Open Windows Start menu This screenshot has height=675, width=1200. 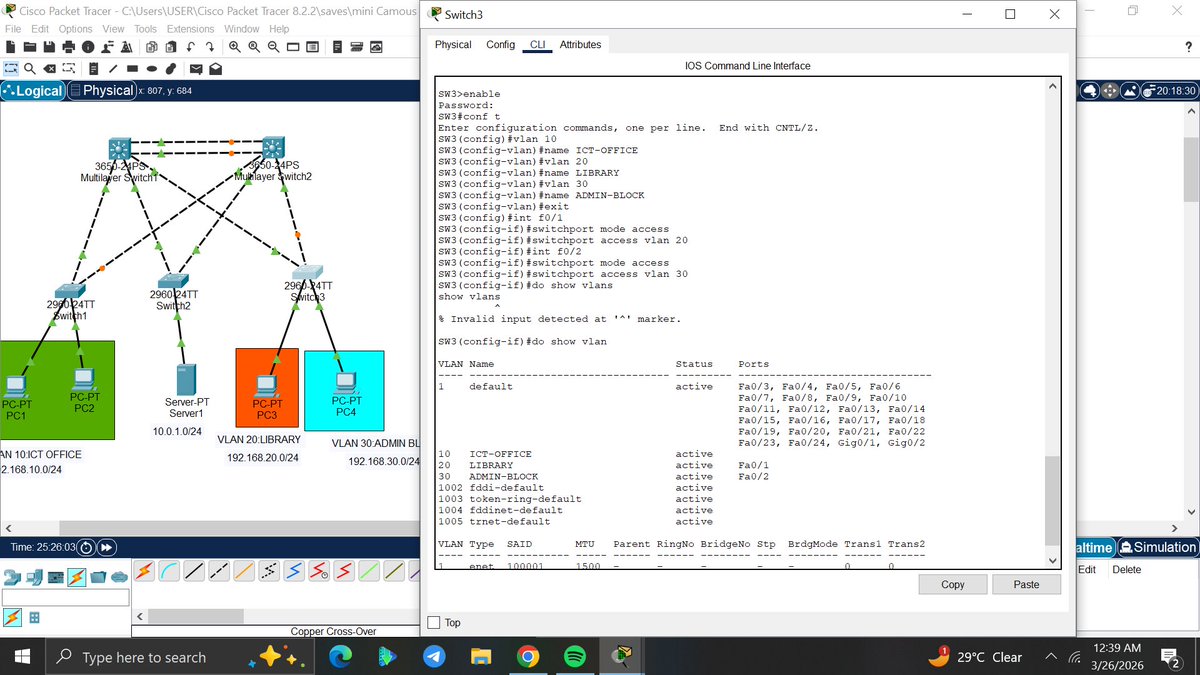(x=23, y=657)
